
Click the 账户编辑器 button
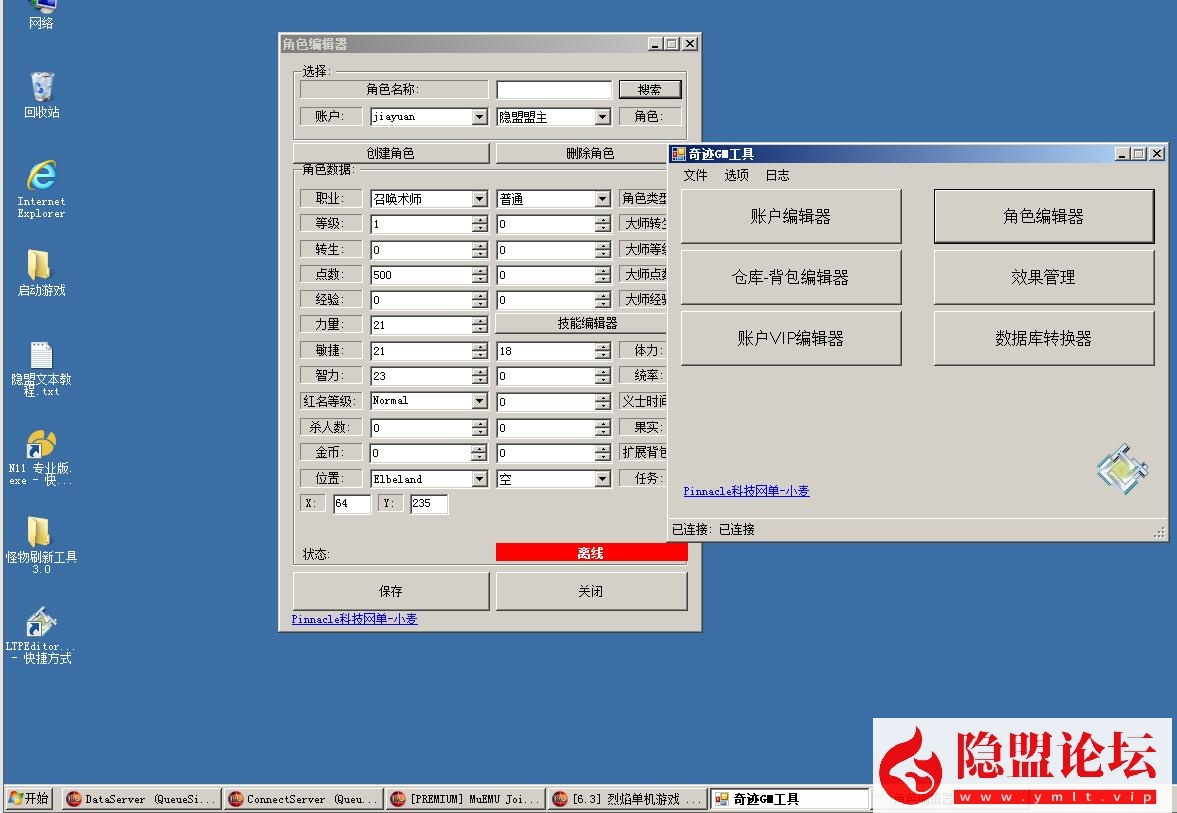point(790,216)
